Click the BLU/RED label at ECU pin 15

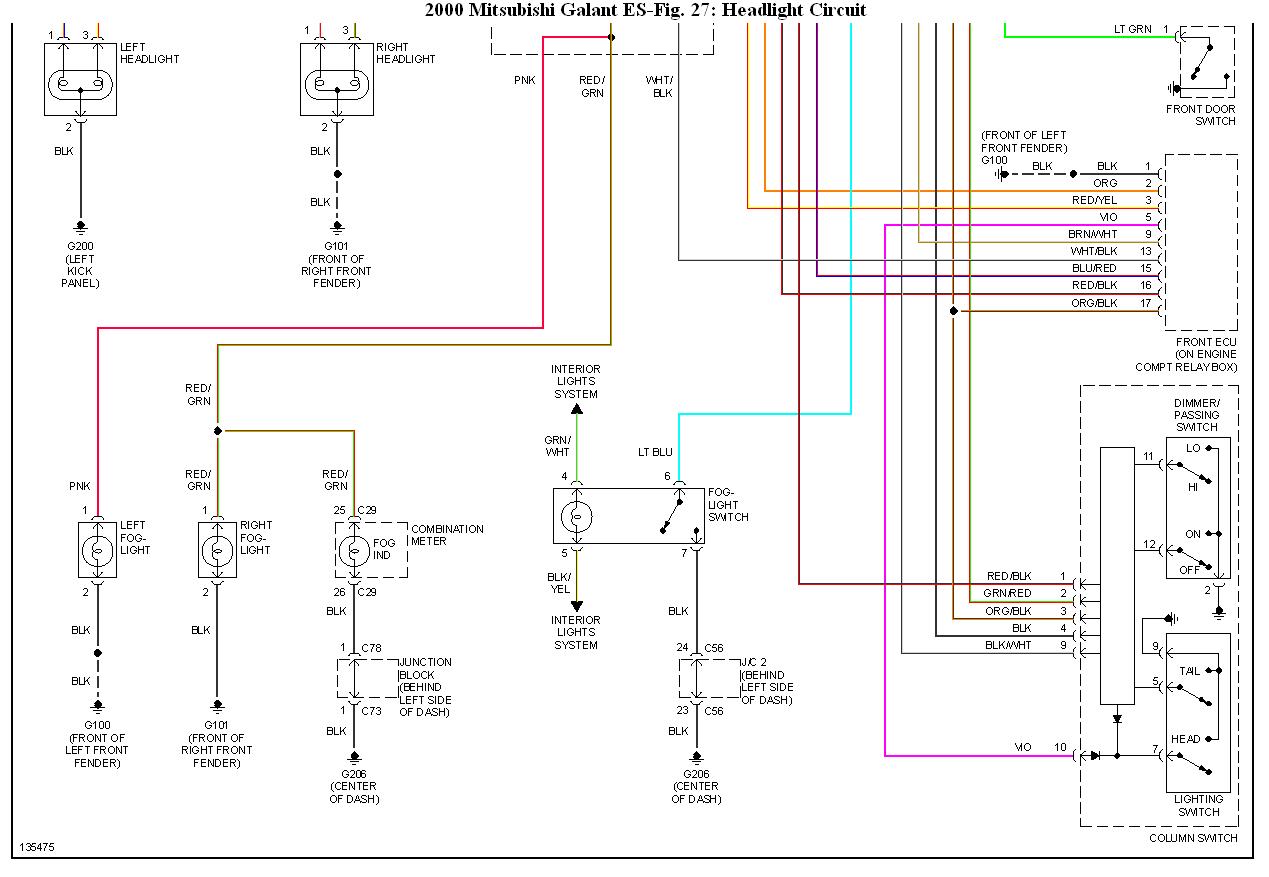point(1094,268)
